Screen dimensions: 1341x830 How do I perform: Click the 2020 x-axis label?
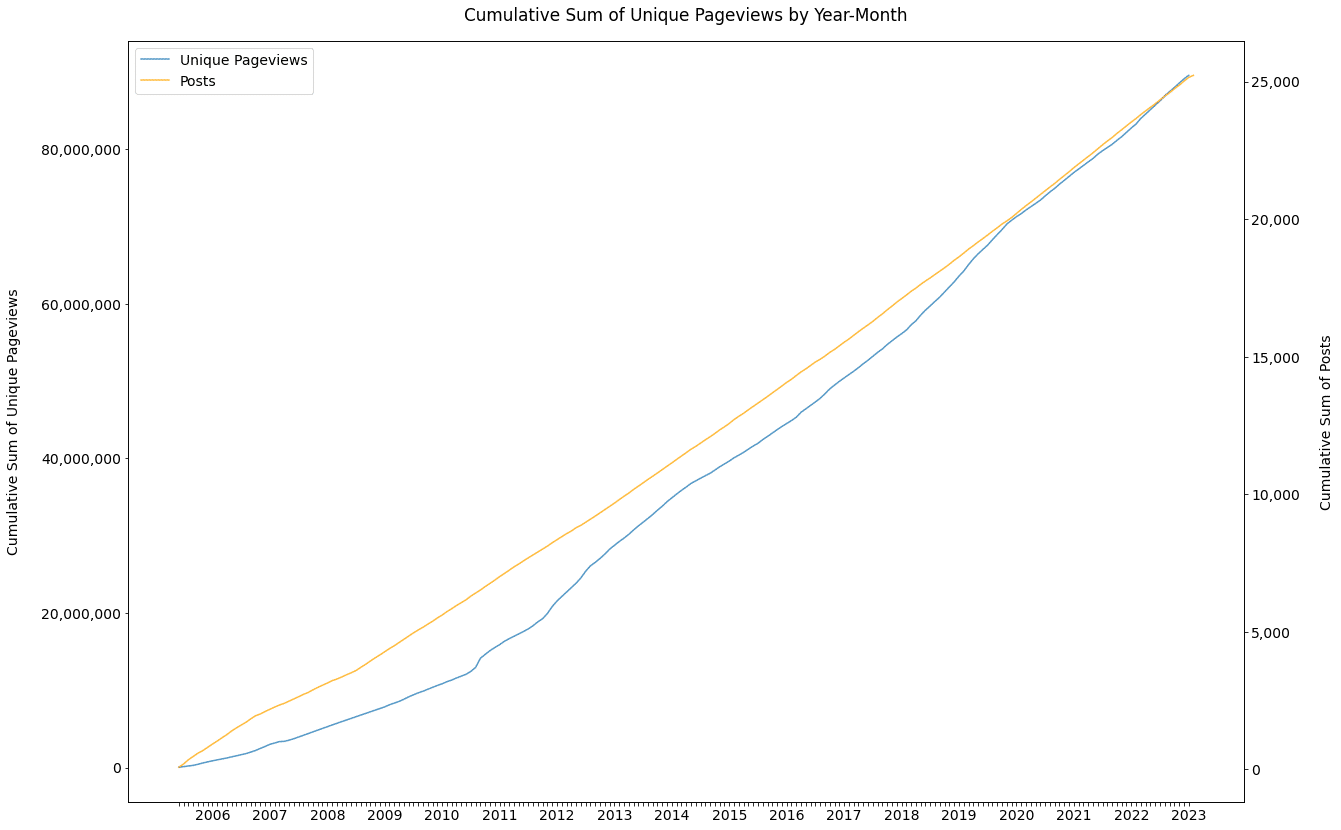1016,816
